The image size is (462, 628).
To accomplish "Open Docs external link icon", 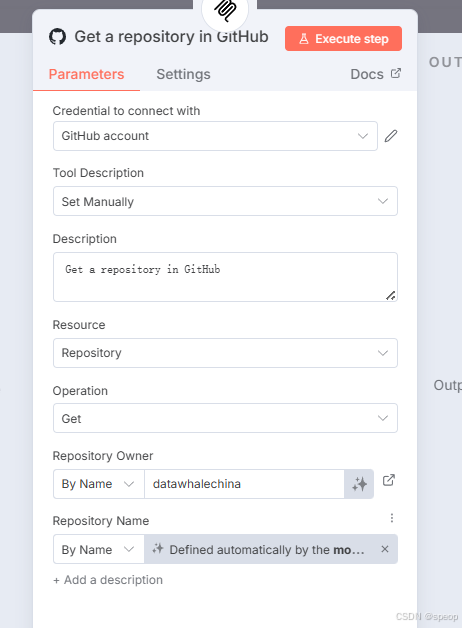I will (x=396, y=74).
